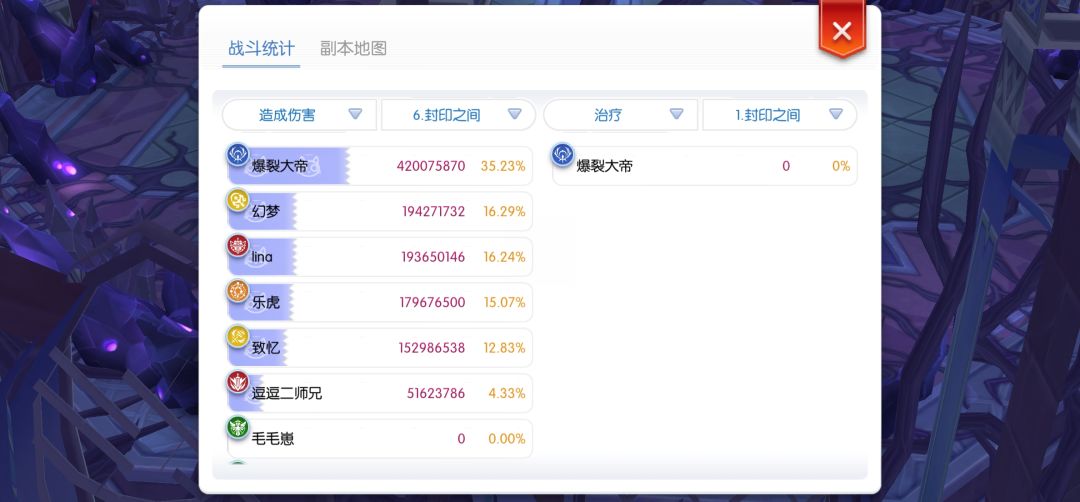This screenshot has height=502, width=1080.
Task: Switch to the 战斗统计 tab
Action: [x=261, y=48]
